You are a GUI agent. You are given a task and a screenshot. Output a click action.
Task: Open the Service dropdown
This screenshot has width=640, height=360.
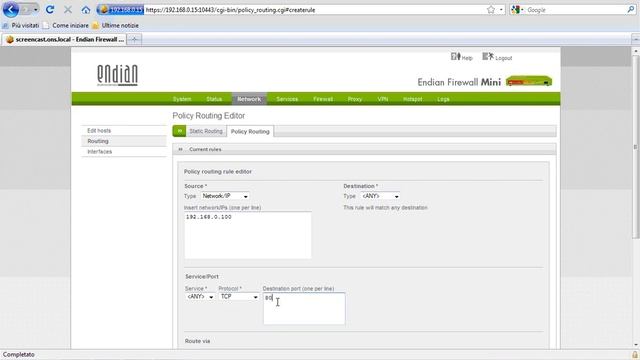(x=200, y=297)
